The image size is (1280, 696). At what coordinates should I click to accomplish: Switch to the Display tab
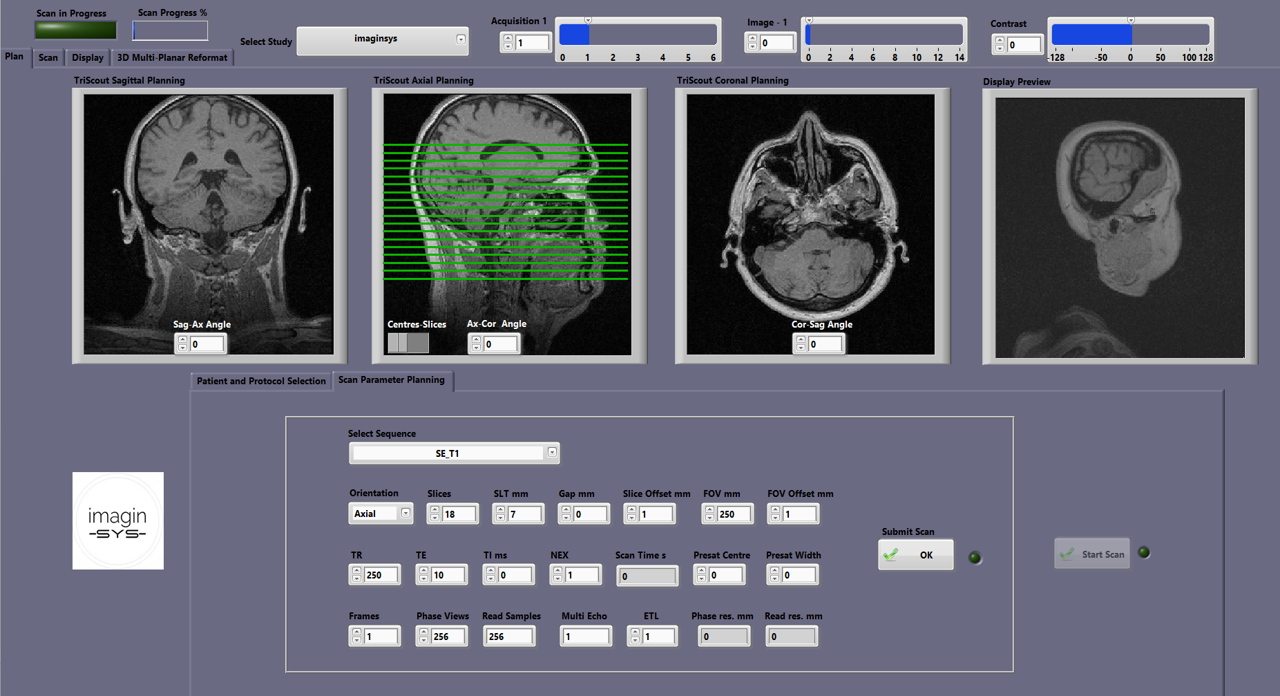click(87, 57)
